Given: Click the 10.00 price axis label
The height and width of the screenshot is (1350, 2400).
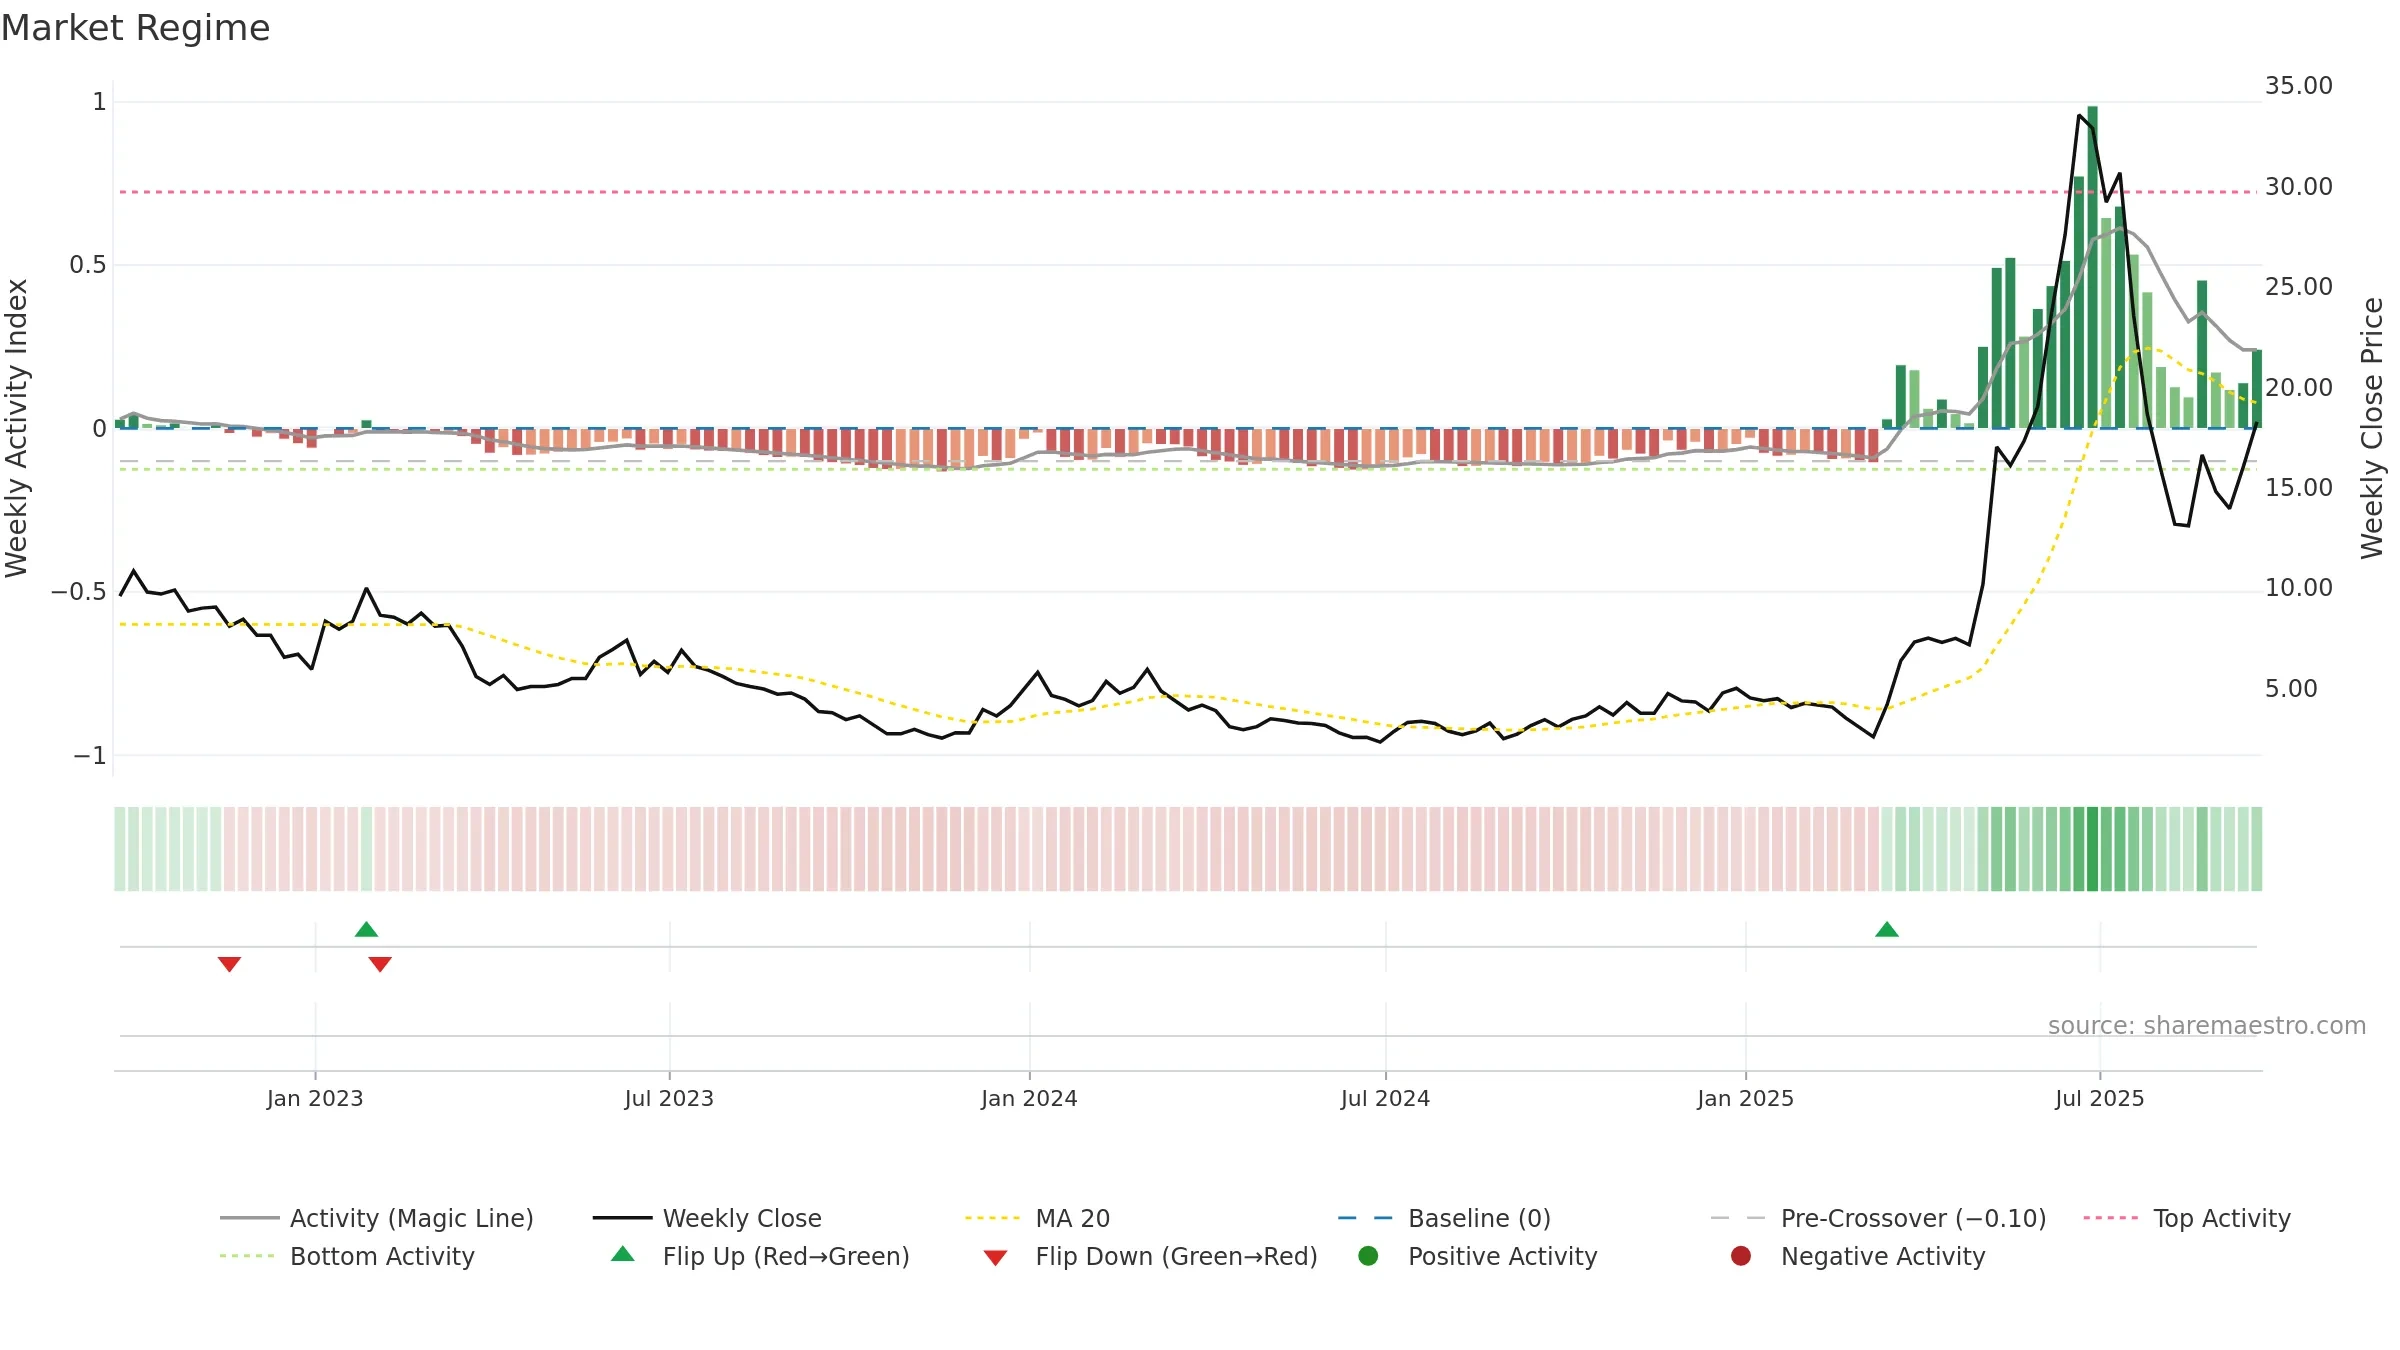Looking at the screenshot, I should [2298, 588].
